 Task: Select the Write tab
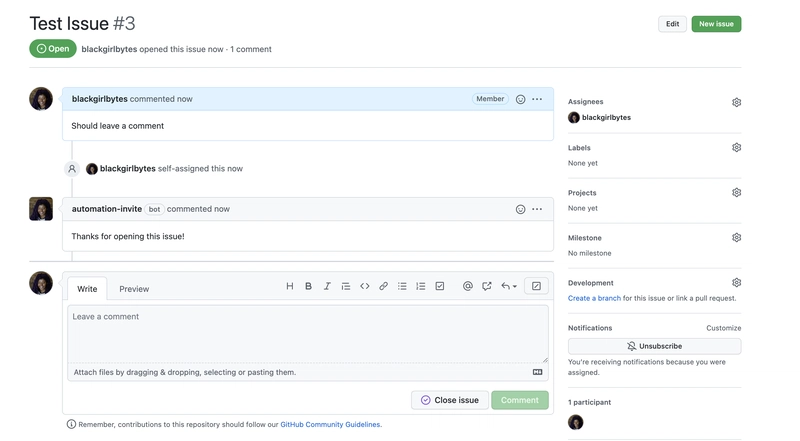click(87, 289)
